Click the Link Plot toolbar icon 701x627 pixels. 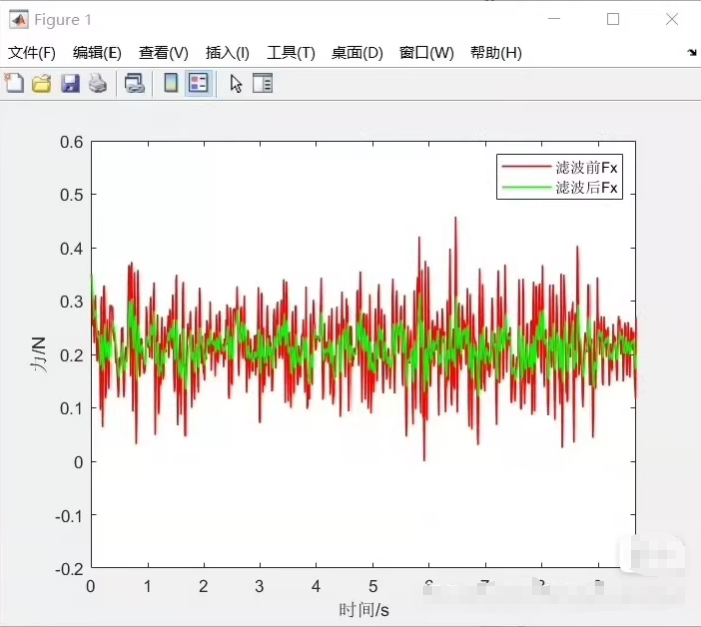[135, 84]
